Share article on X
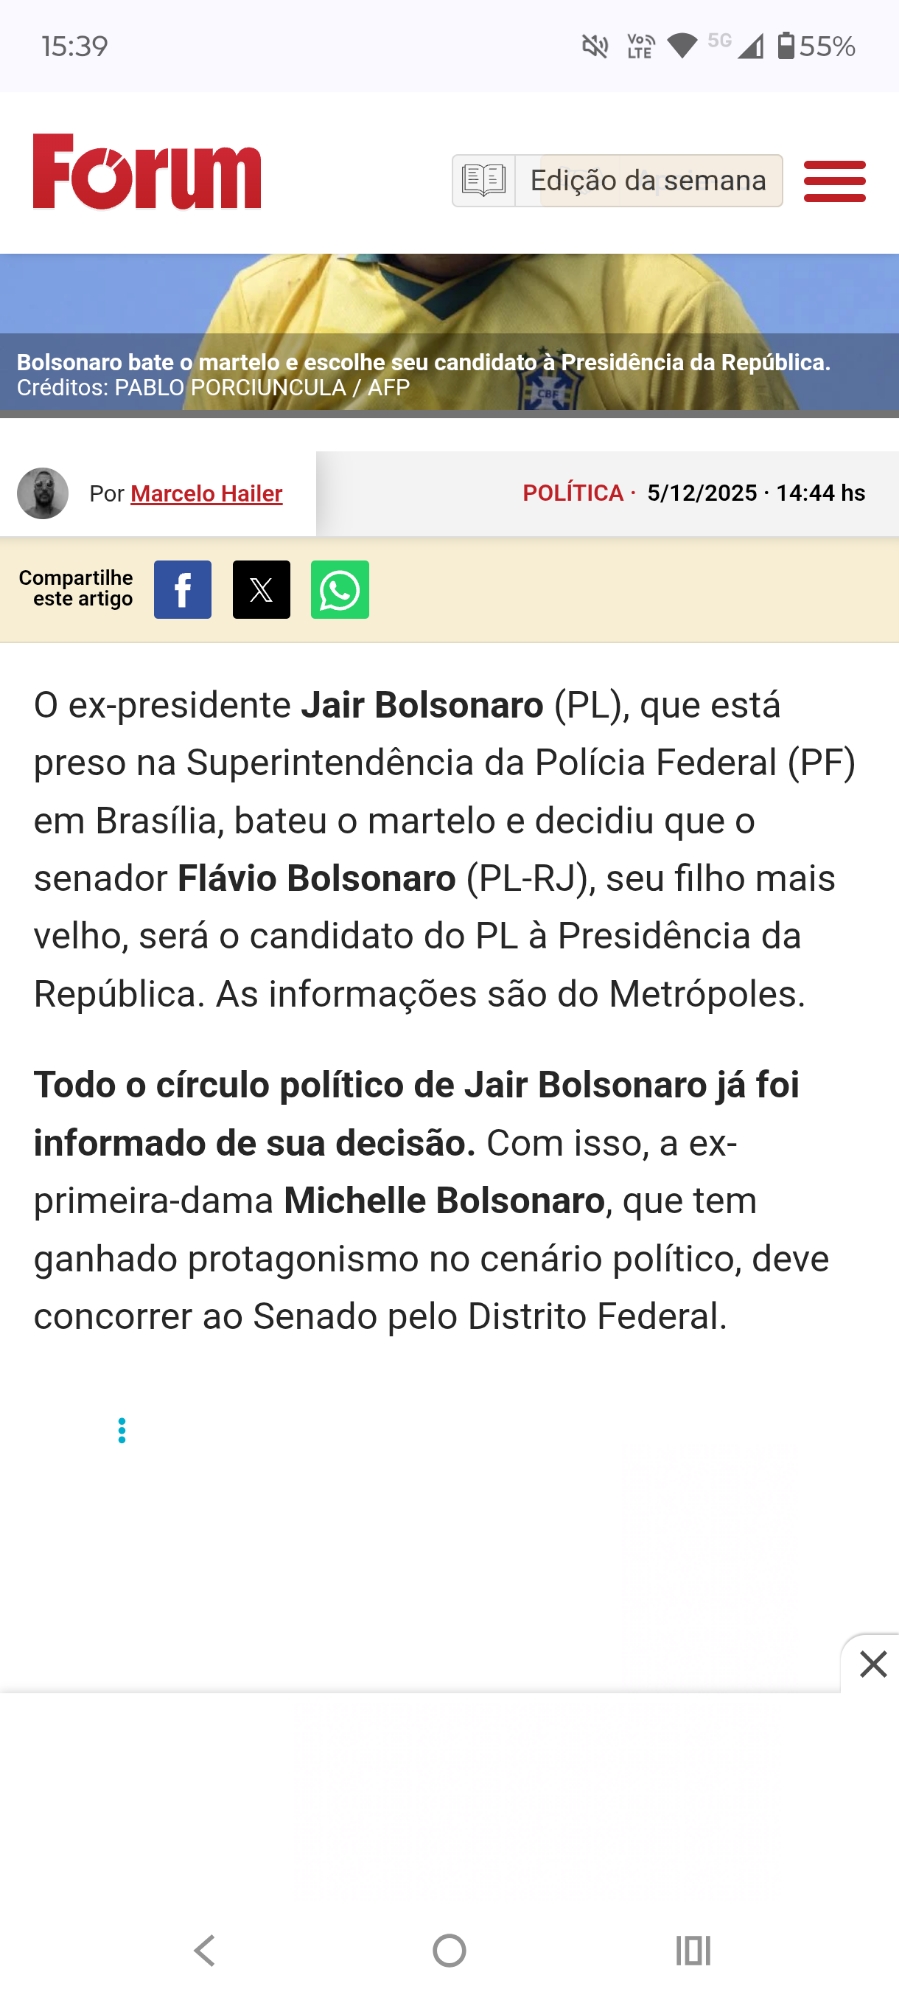Viewport: 899px width, 2000px height. (261, 590)
